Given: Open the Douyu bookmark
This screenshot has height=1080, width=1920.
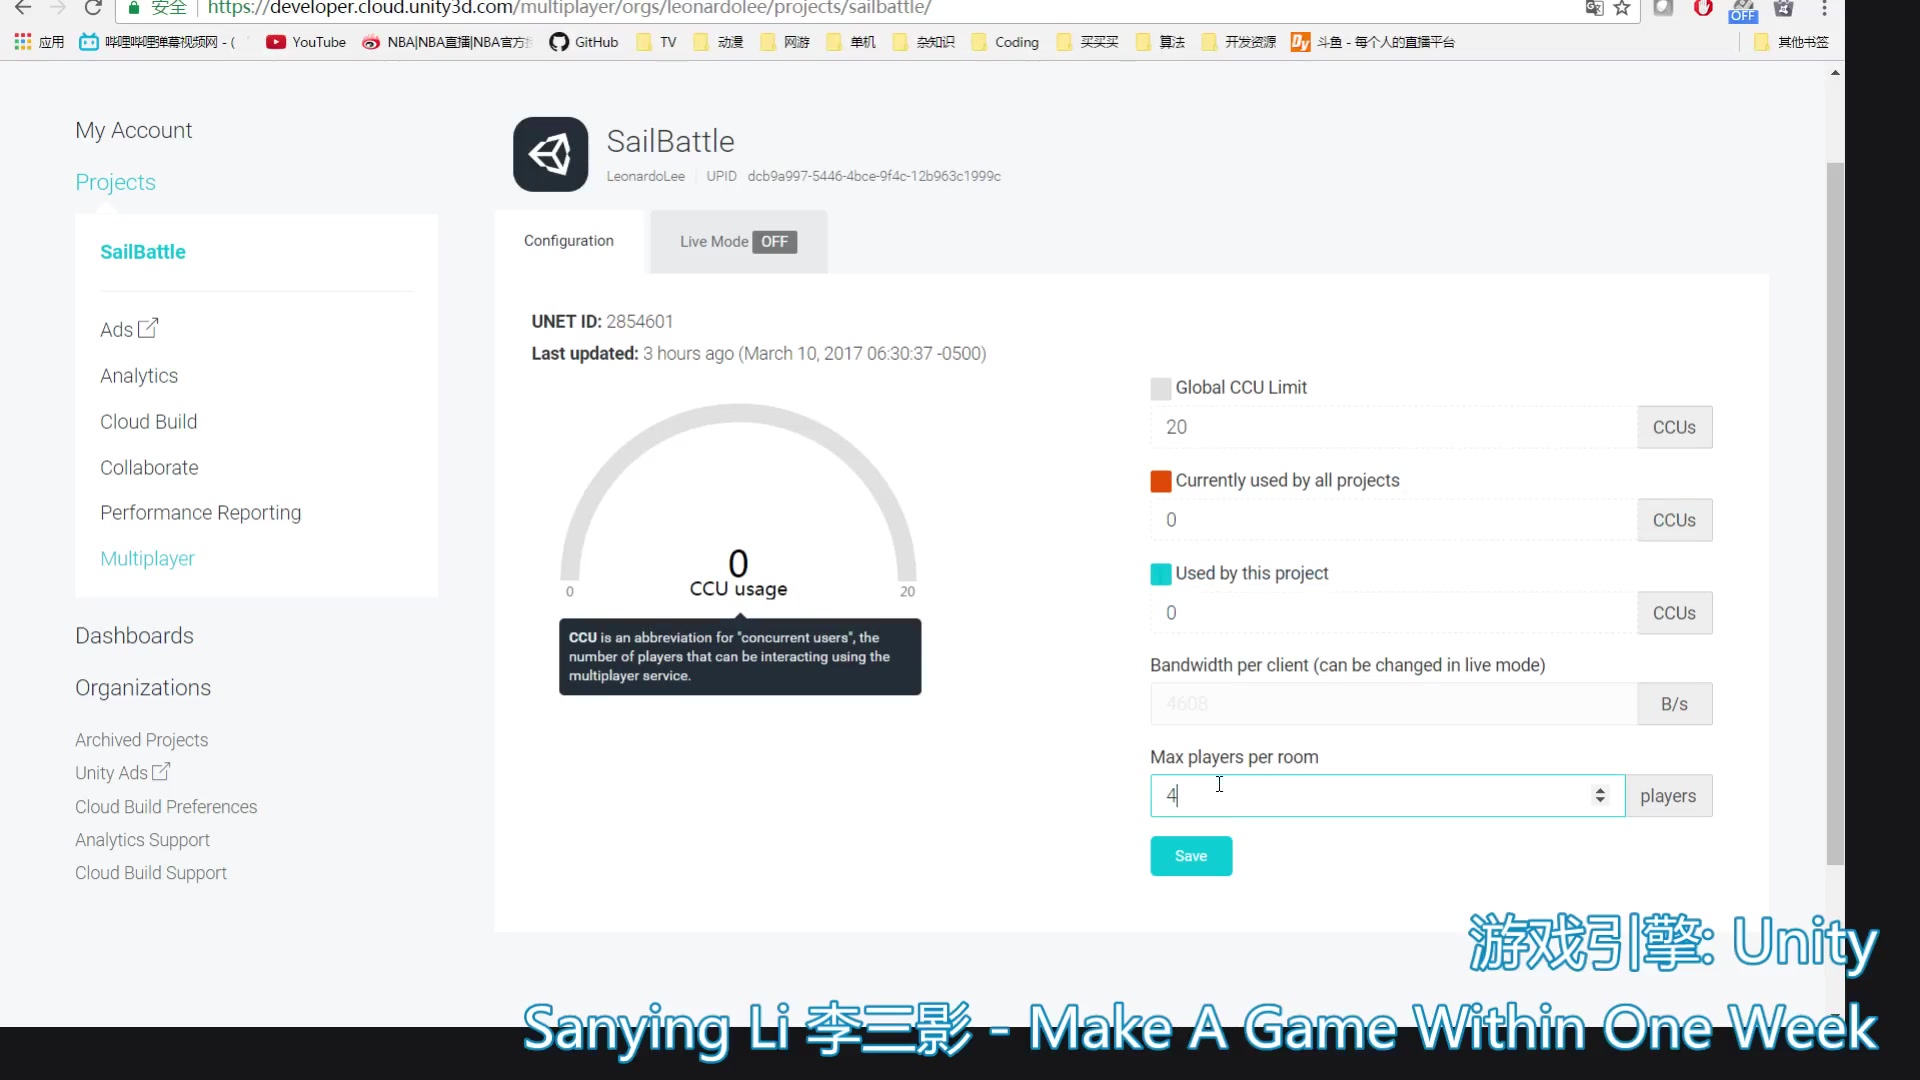Looking at the screenshot, I should click(1373, 42).
